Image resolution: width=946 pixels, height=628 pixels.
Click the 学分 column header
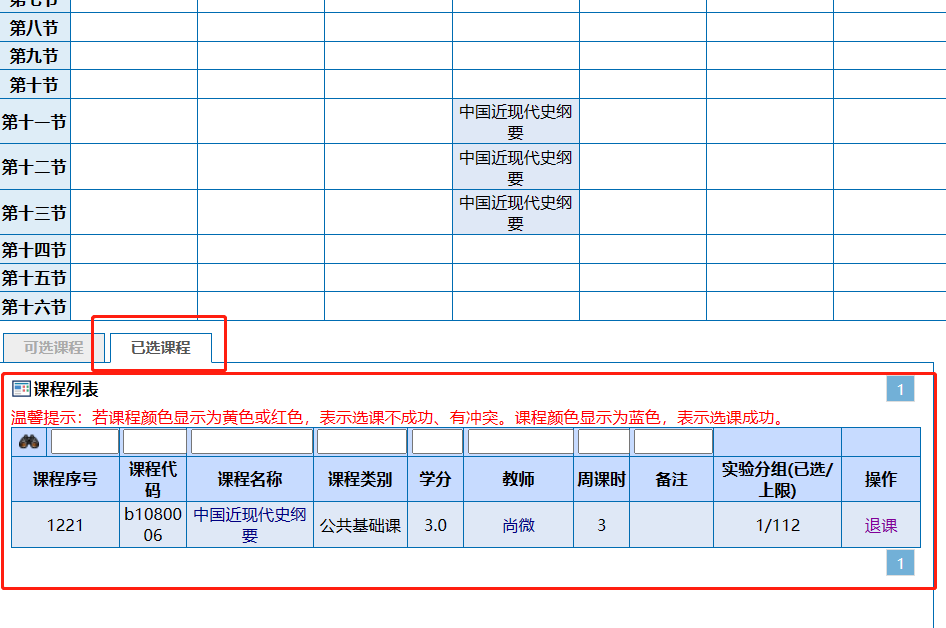pyautogui.click(x=436, y=479)
